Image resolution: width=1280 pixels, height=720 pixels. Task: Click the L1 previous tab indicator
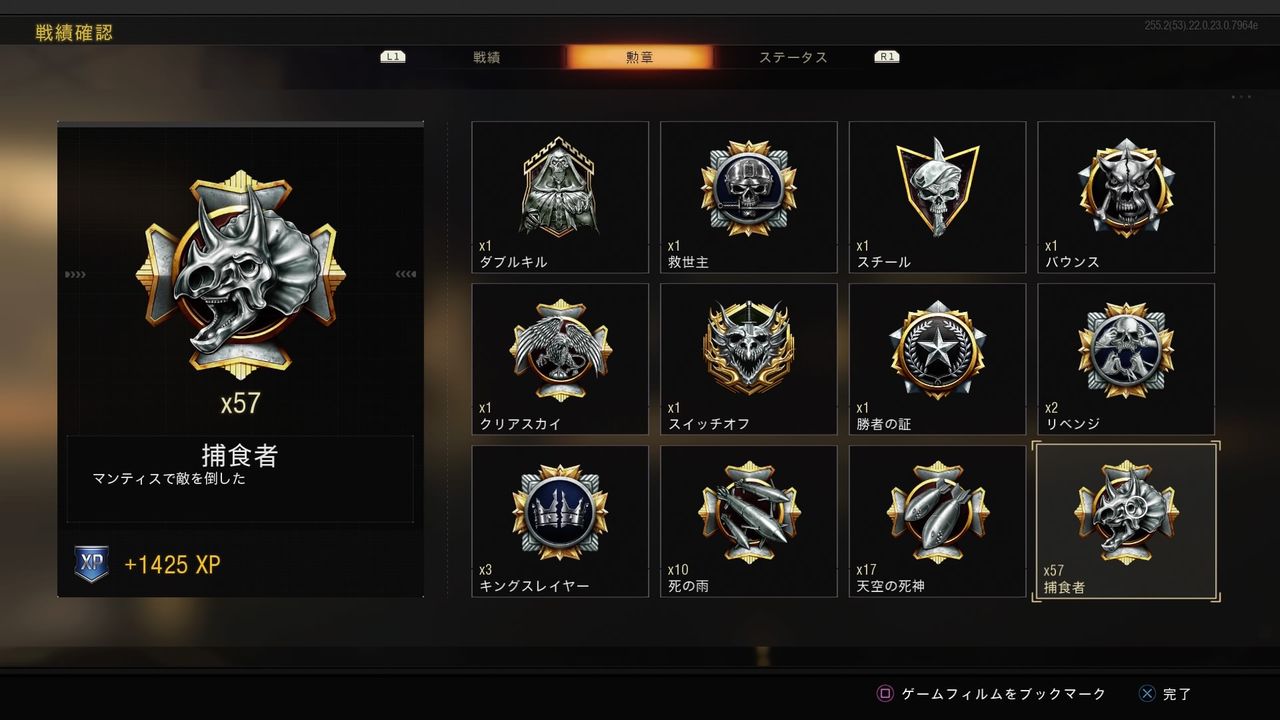[x=393, y=57]
